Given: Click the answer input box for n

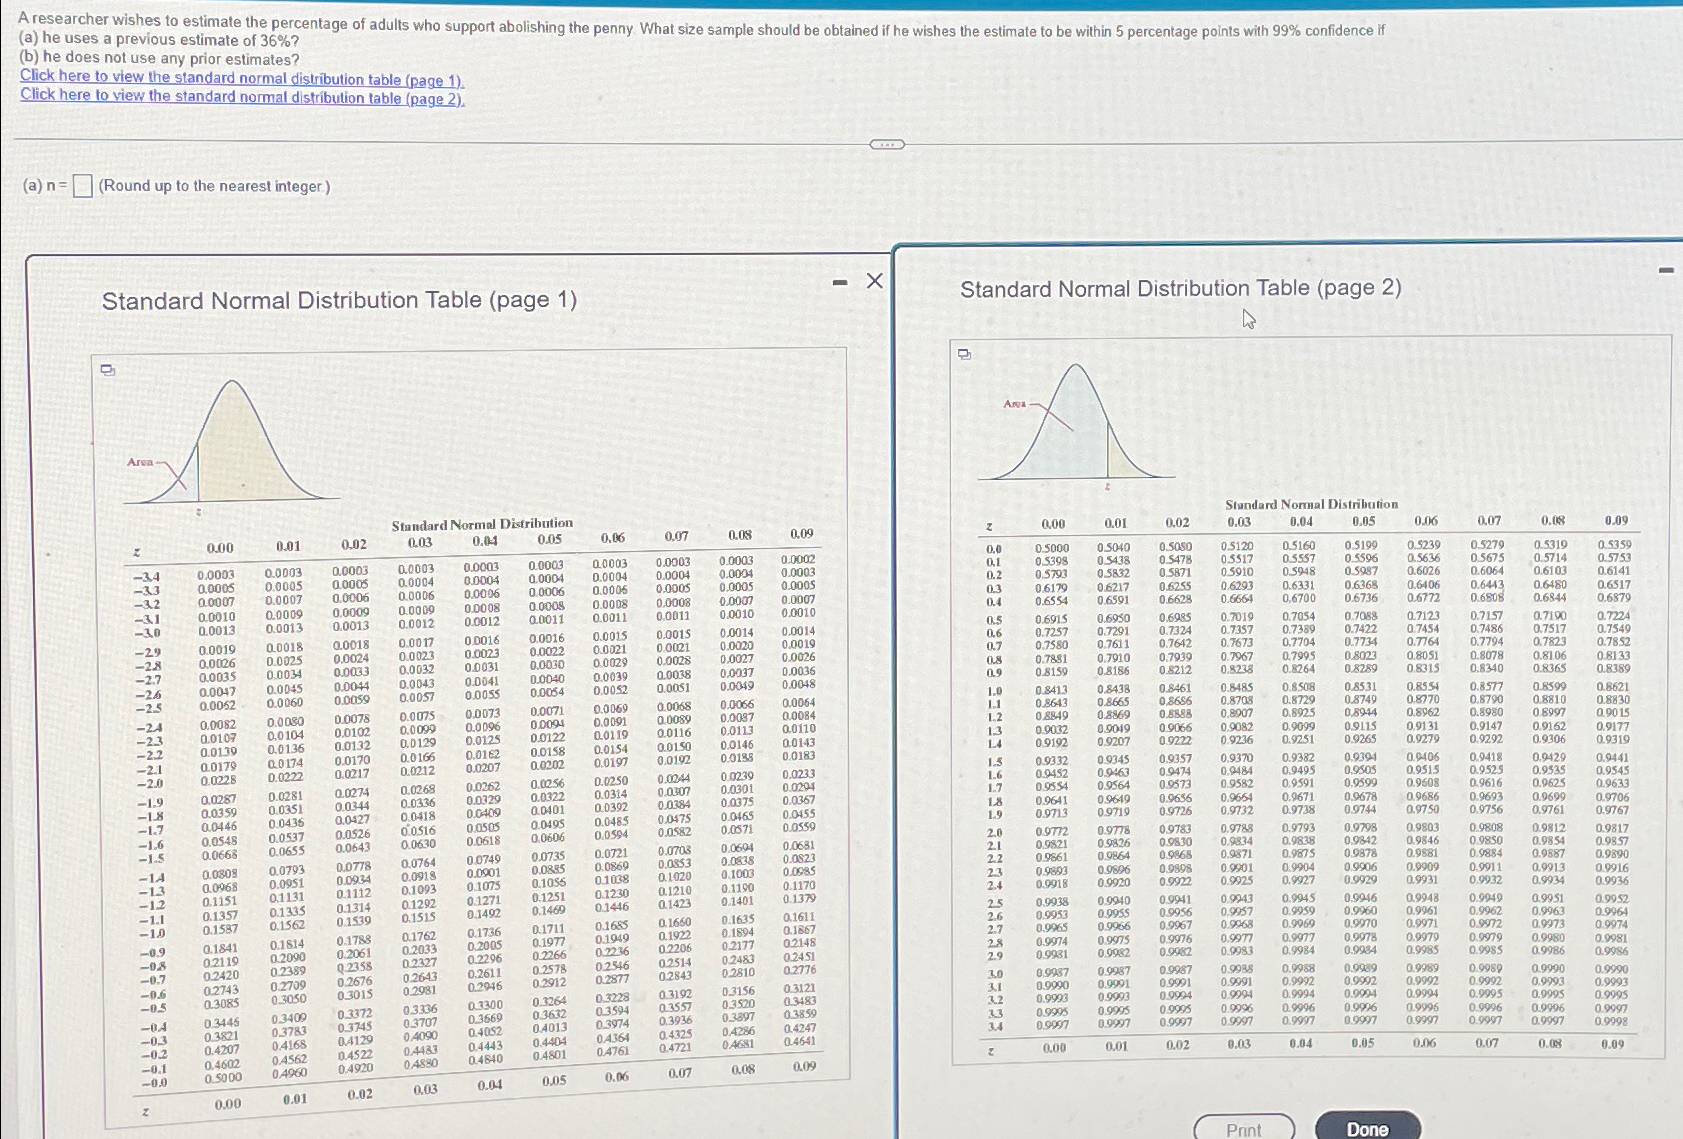Looking at the screenshot, I should 85,185.
